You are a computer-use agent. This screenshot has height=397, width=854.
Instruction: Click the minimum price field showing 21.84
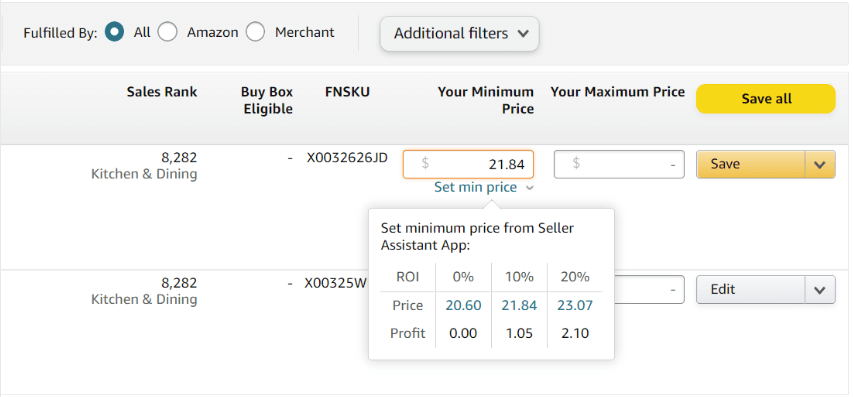468,164
